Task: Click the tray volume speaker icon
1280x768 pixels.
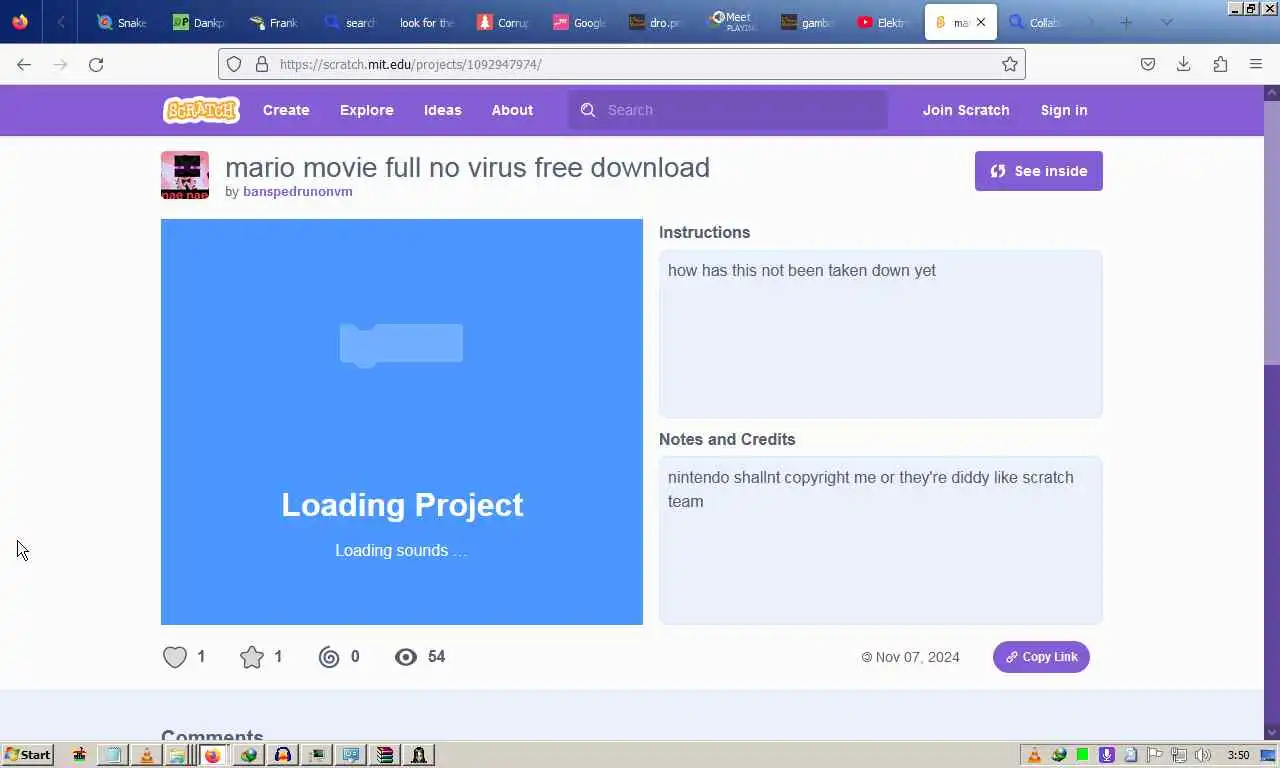Action: click(x=1203, y=755)
